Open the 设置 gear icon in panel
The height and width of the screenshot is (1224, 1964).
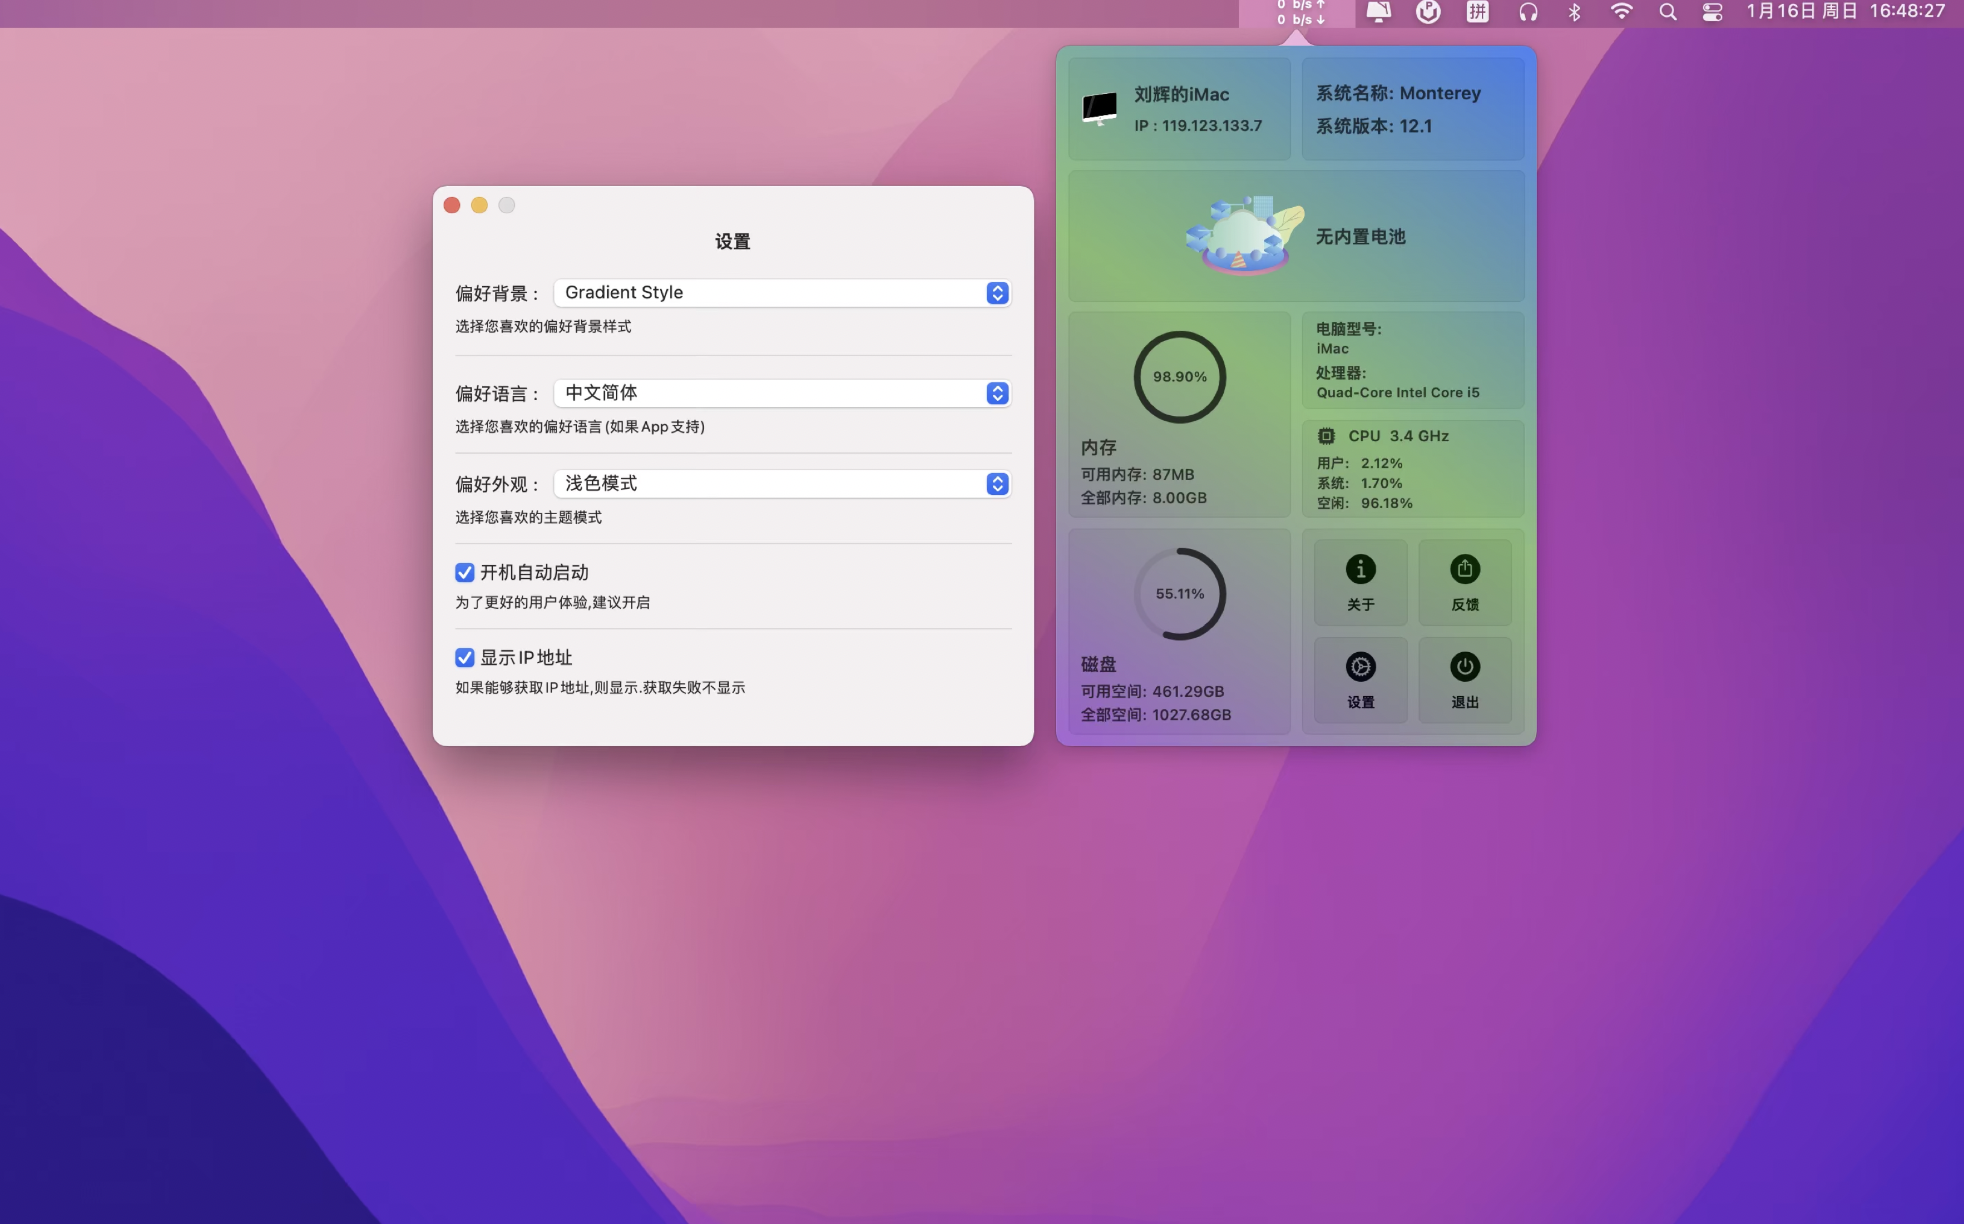click(1360, 667)
